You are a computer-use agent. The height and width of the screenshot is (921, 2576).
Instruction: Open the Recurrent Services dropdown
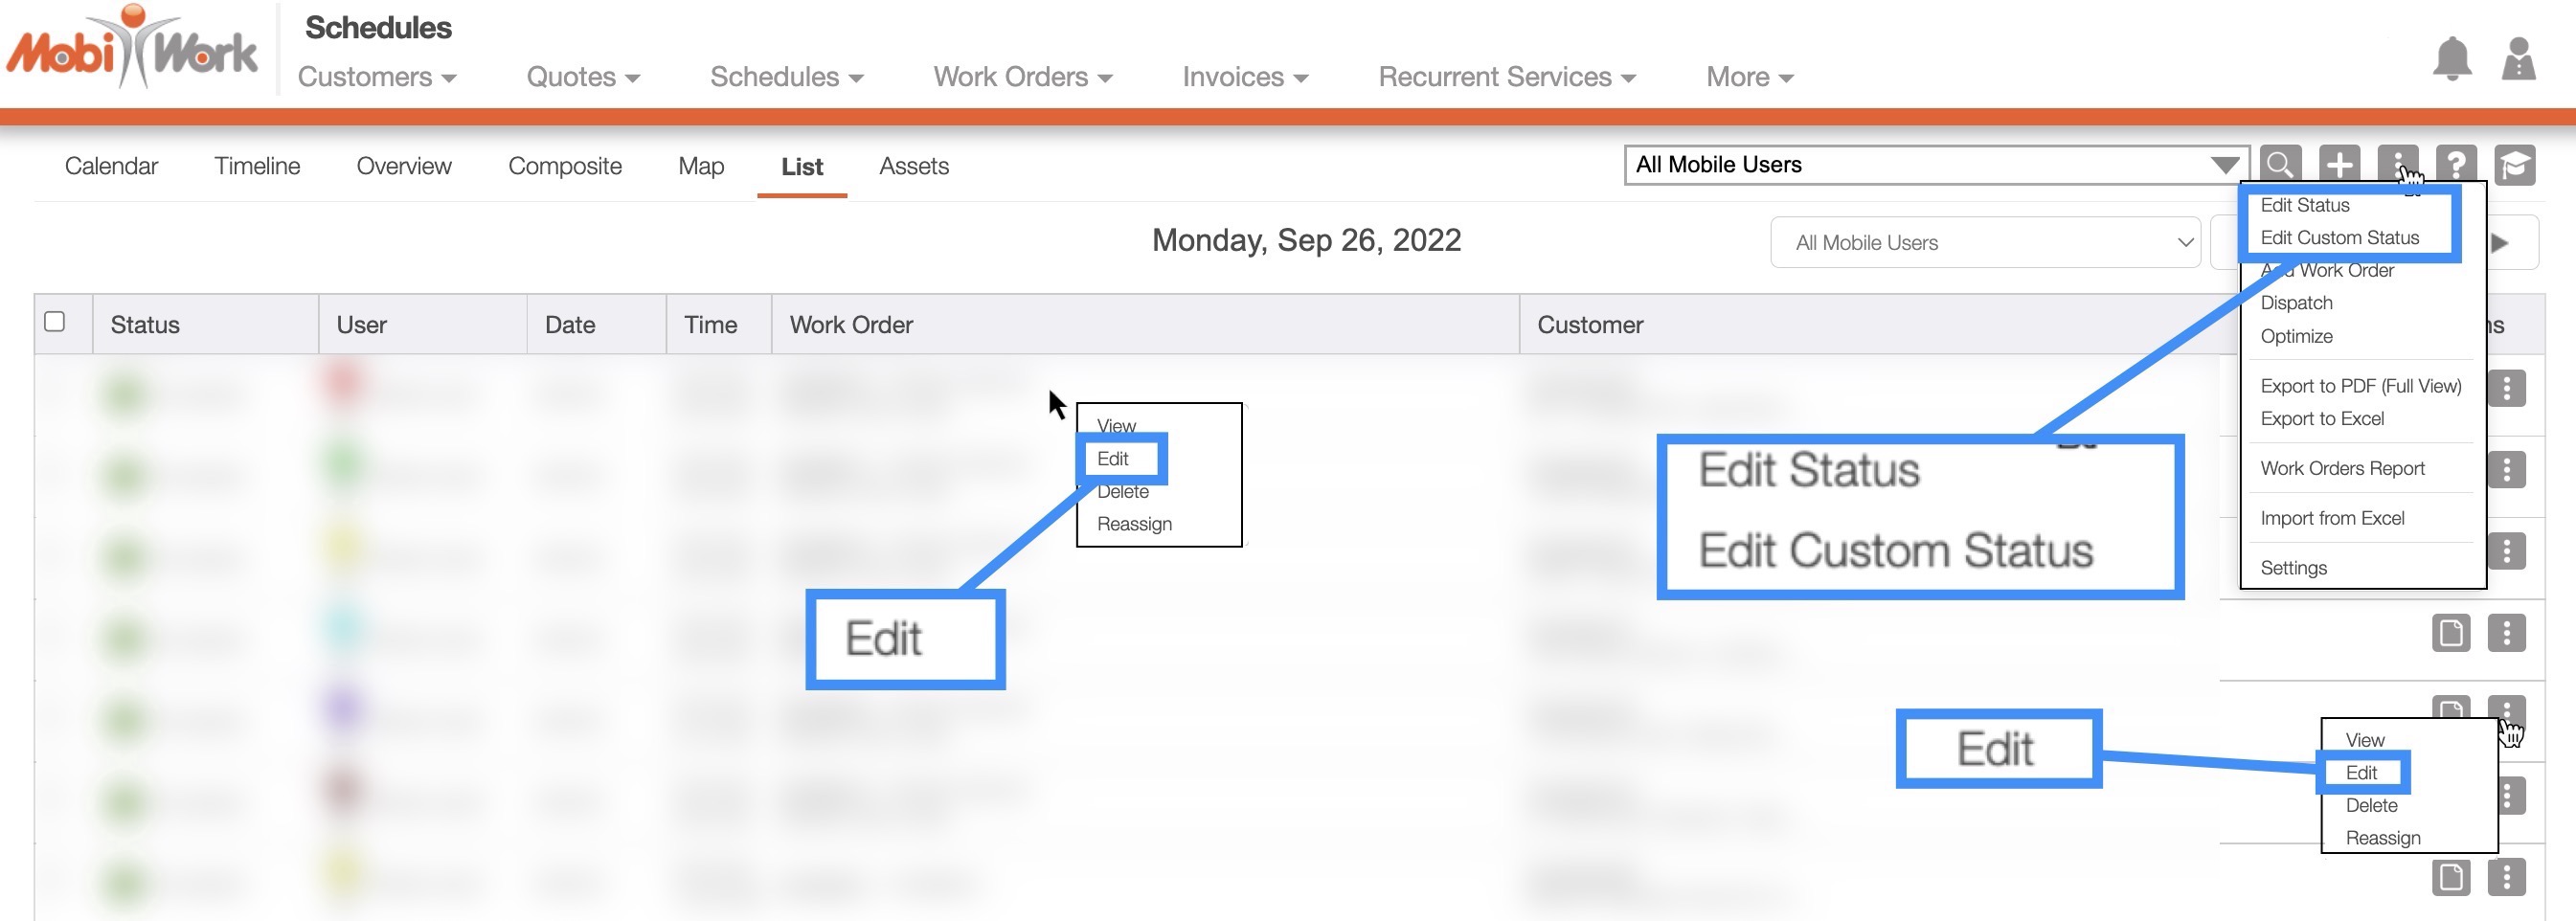pyautogui.click(x=1506, y=77)
